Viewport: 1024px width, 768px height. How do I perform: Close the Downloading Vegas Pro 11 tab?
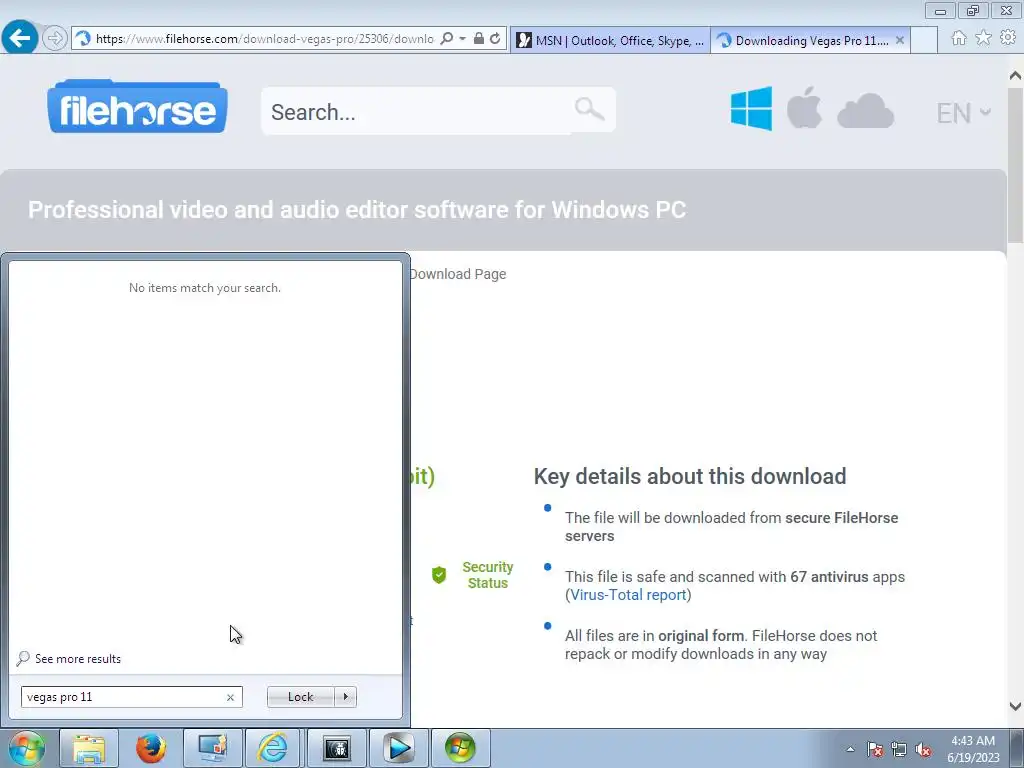[900, 40]
